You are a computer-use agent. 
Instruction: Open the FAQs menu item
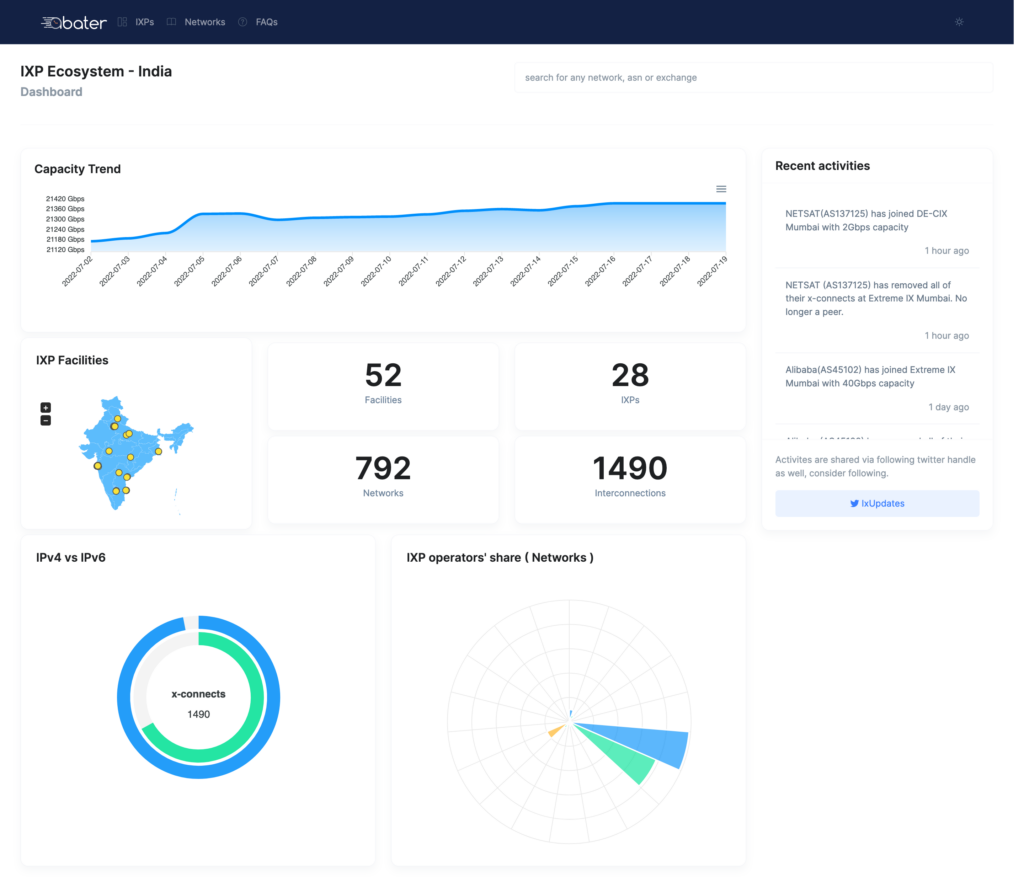click(x=266, y=22)
